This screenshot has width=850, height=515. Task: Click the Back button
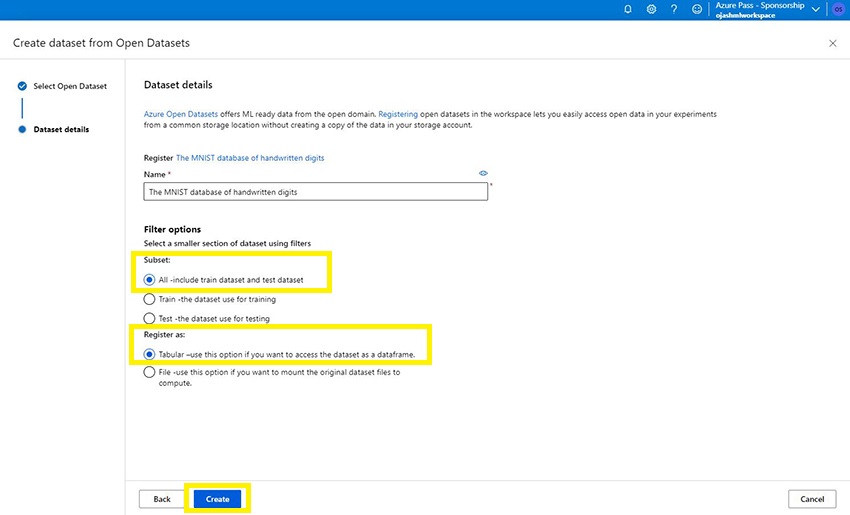(162, 499)
